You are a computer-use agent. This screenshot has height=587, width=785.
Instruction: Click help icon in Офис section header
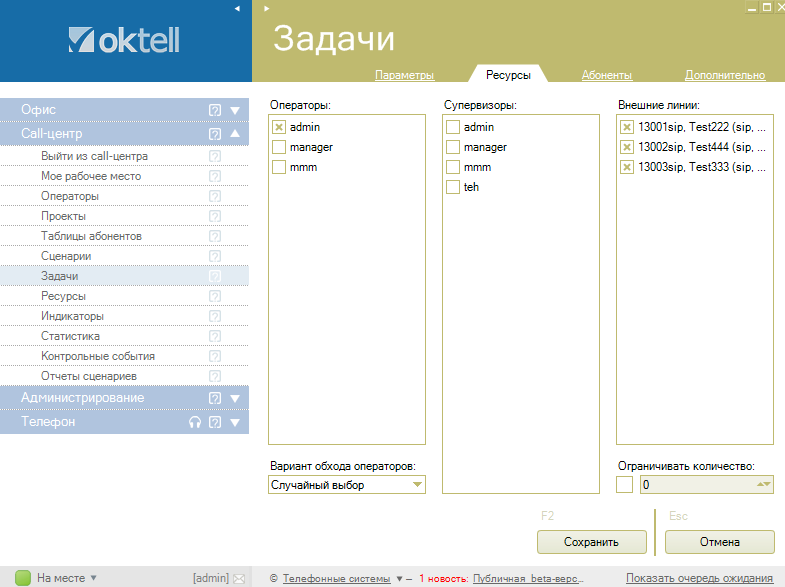[x=214, y=110]
